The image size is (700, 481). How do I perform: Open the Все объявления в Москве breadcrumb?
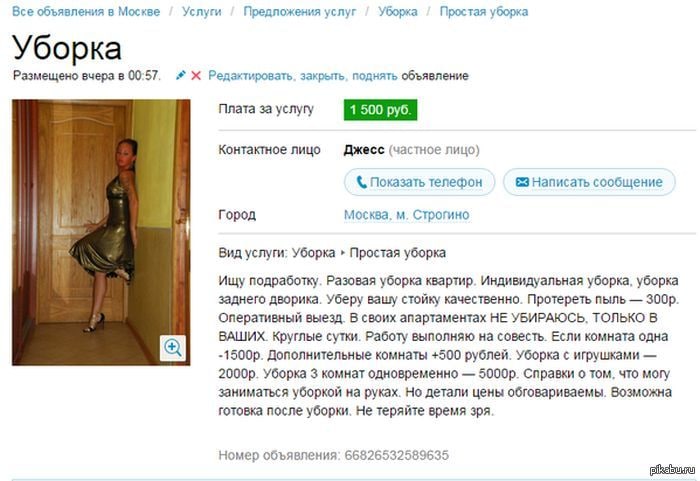click(x=86, y=12)
